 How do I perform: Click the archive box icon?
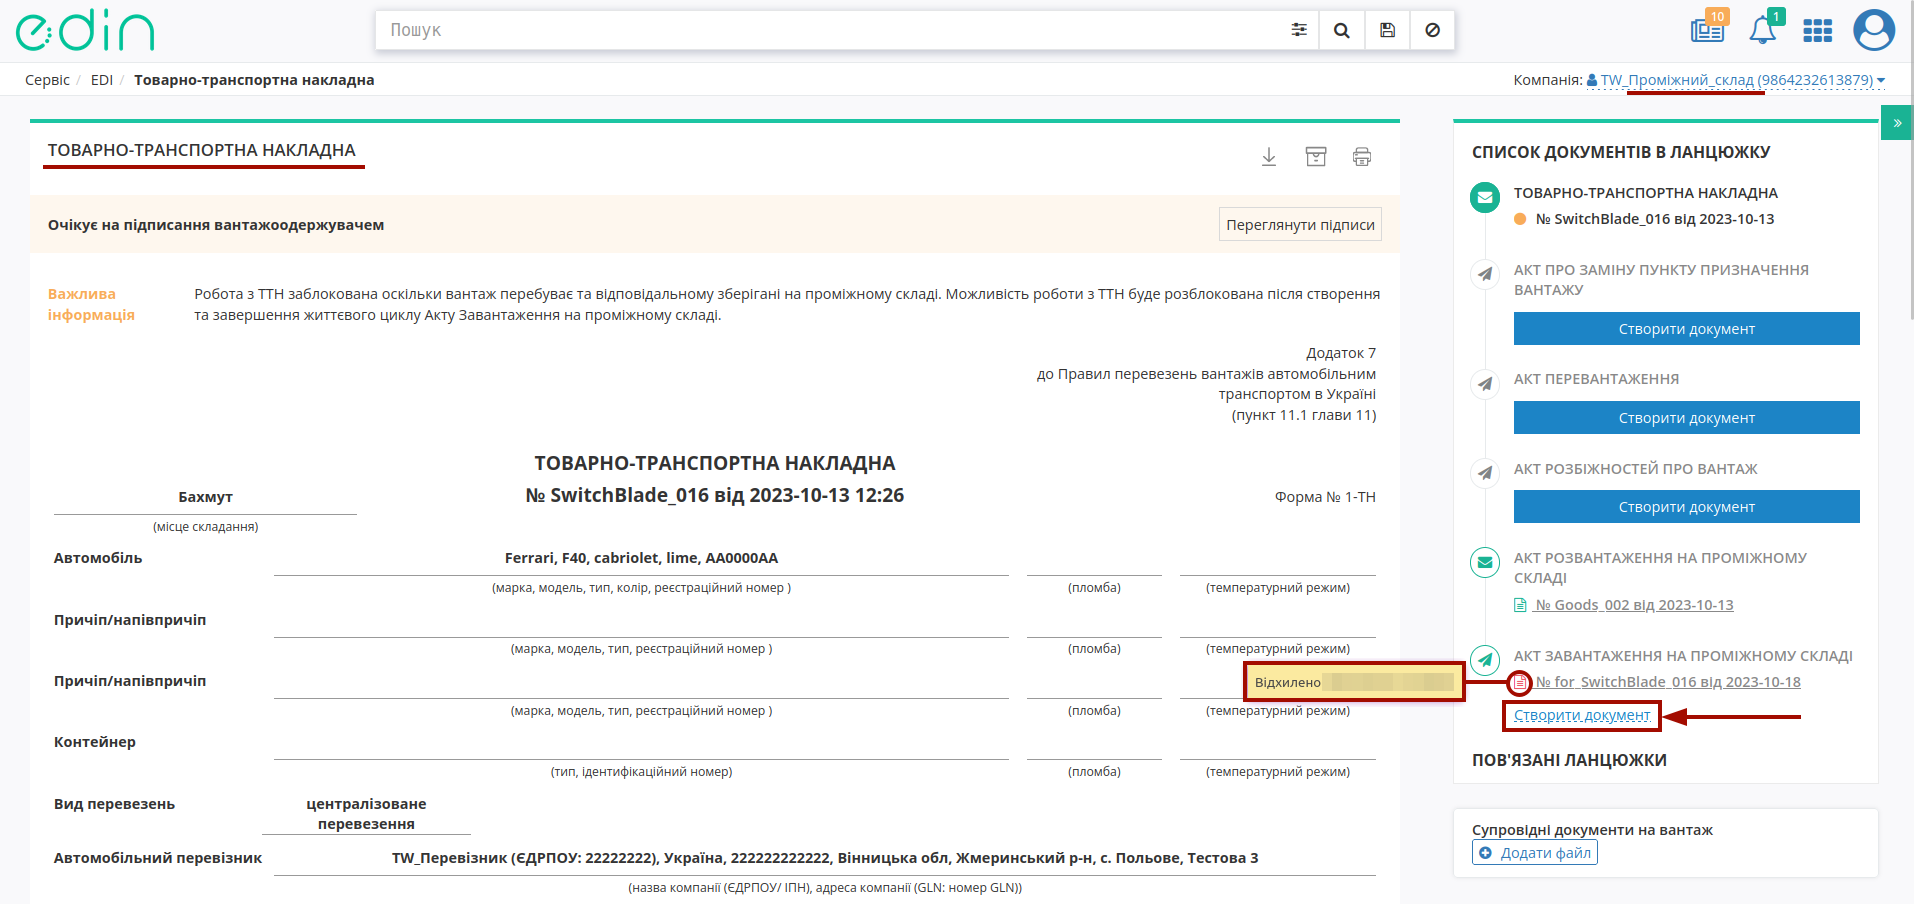1316,157
